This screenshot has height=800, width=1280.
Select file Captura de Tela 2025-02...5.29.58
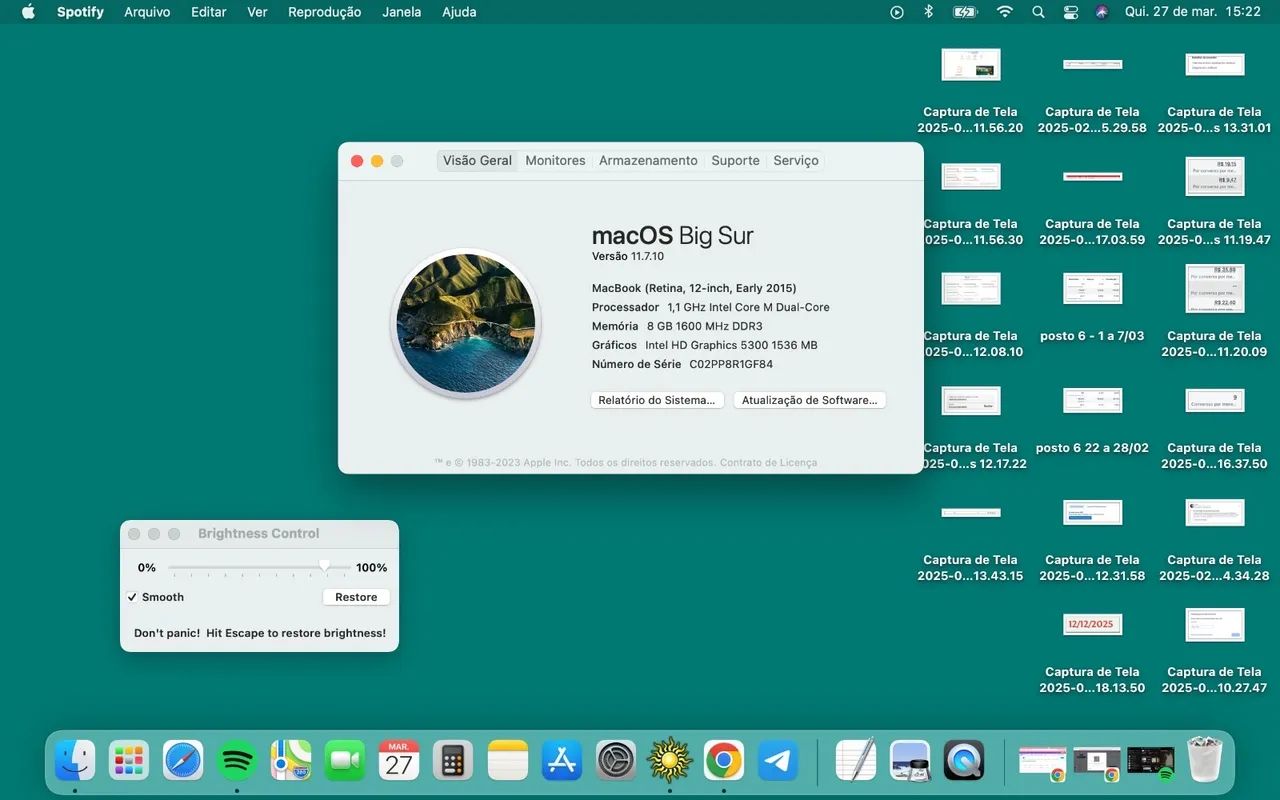[x=1092, y=91]
